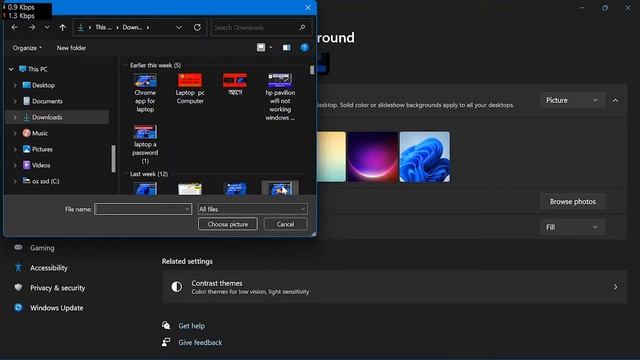Screen dimensions: 640x360
Task: Collapse the personalize background section chevron
Action: pos(616,100)
